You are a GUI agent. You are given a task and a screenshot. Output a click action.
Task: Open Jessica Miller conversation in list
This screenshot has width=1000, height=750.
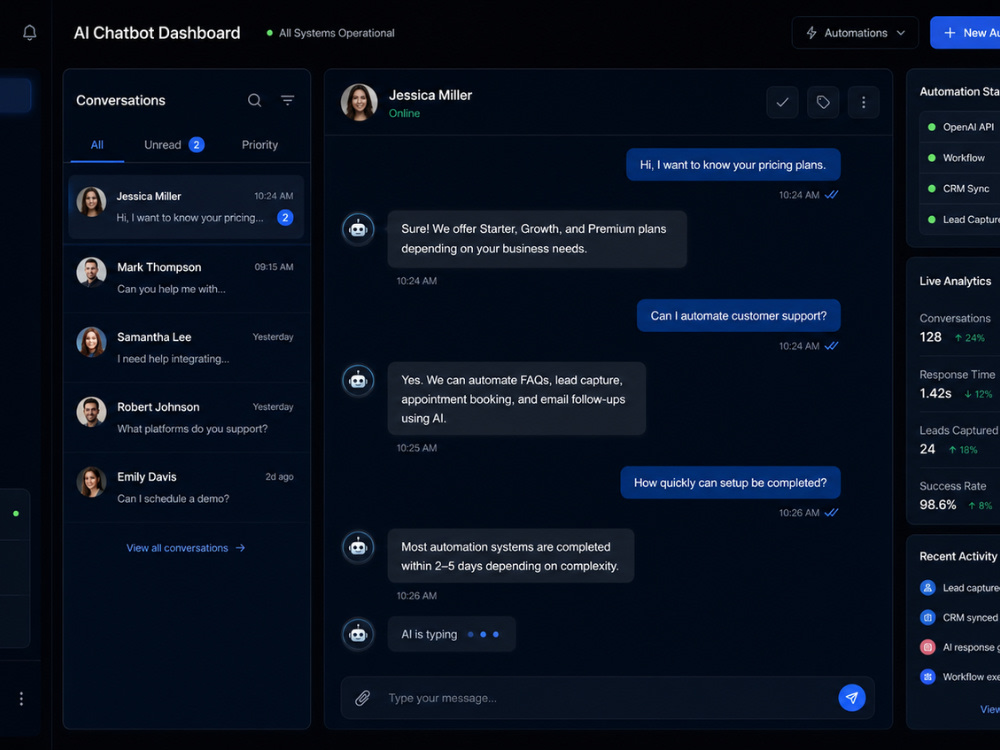point(186,207)
